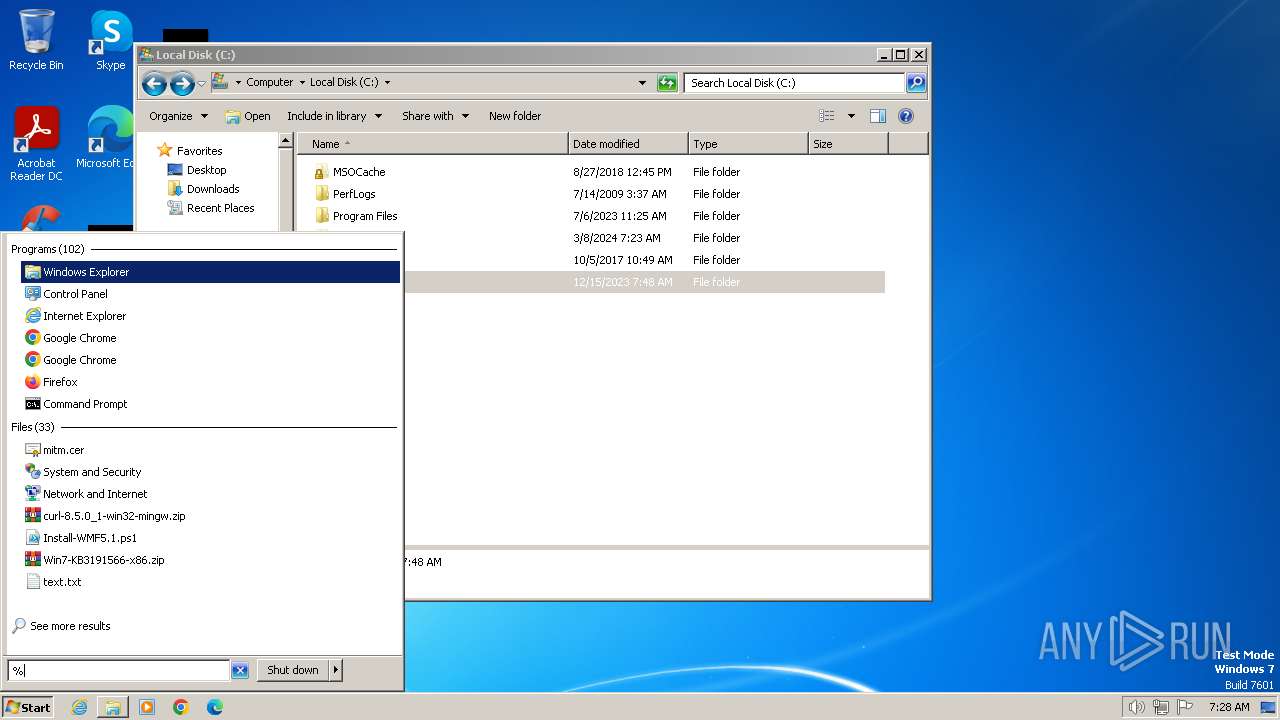This screenshot has width=1280, height=720.
Task: Click the Shut down button
Action: (293, 670)
